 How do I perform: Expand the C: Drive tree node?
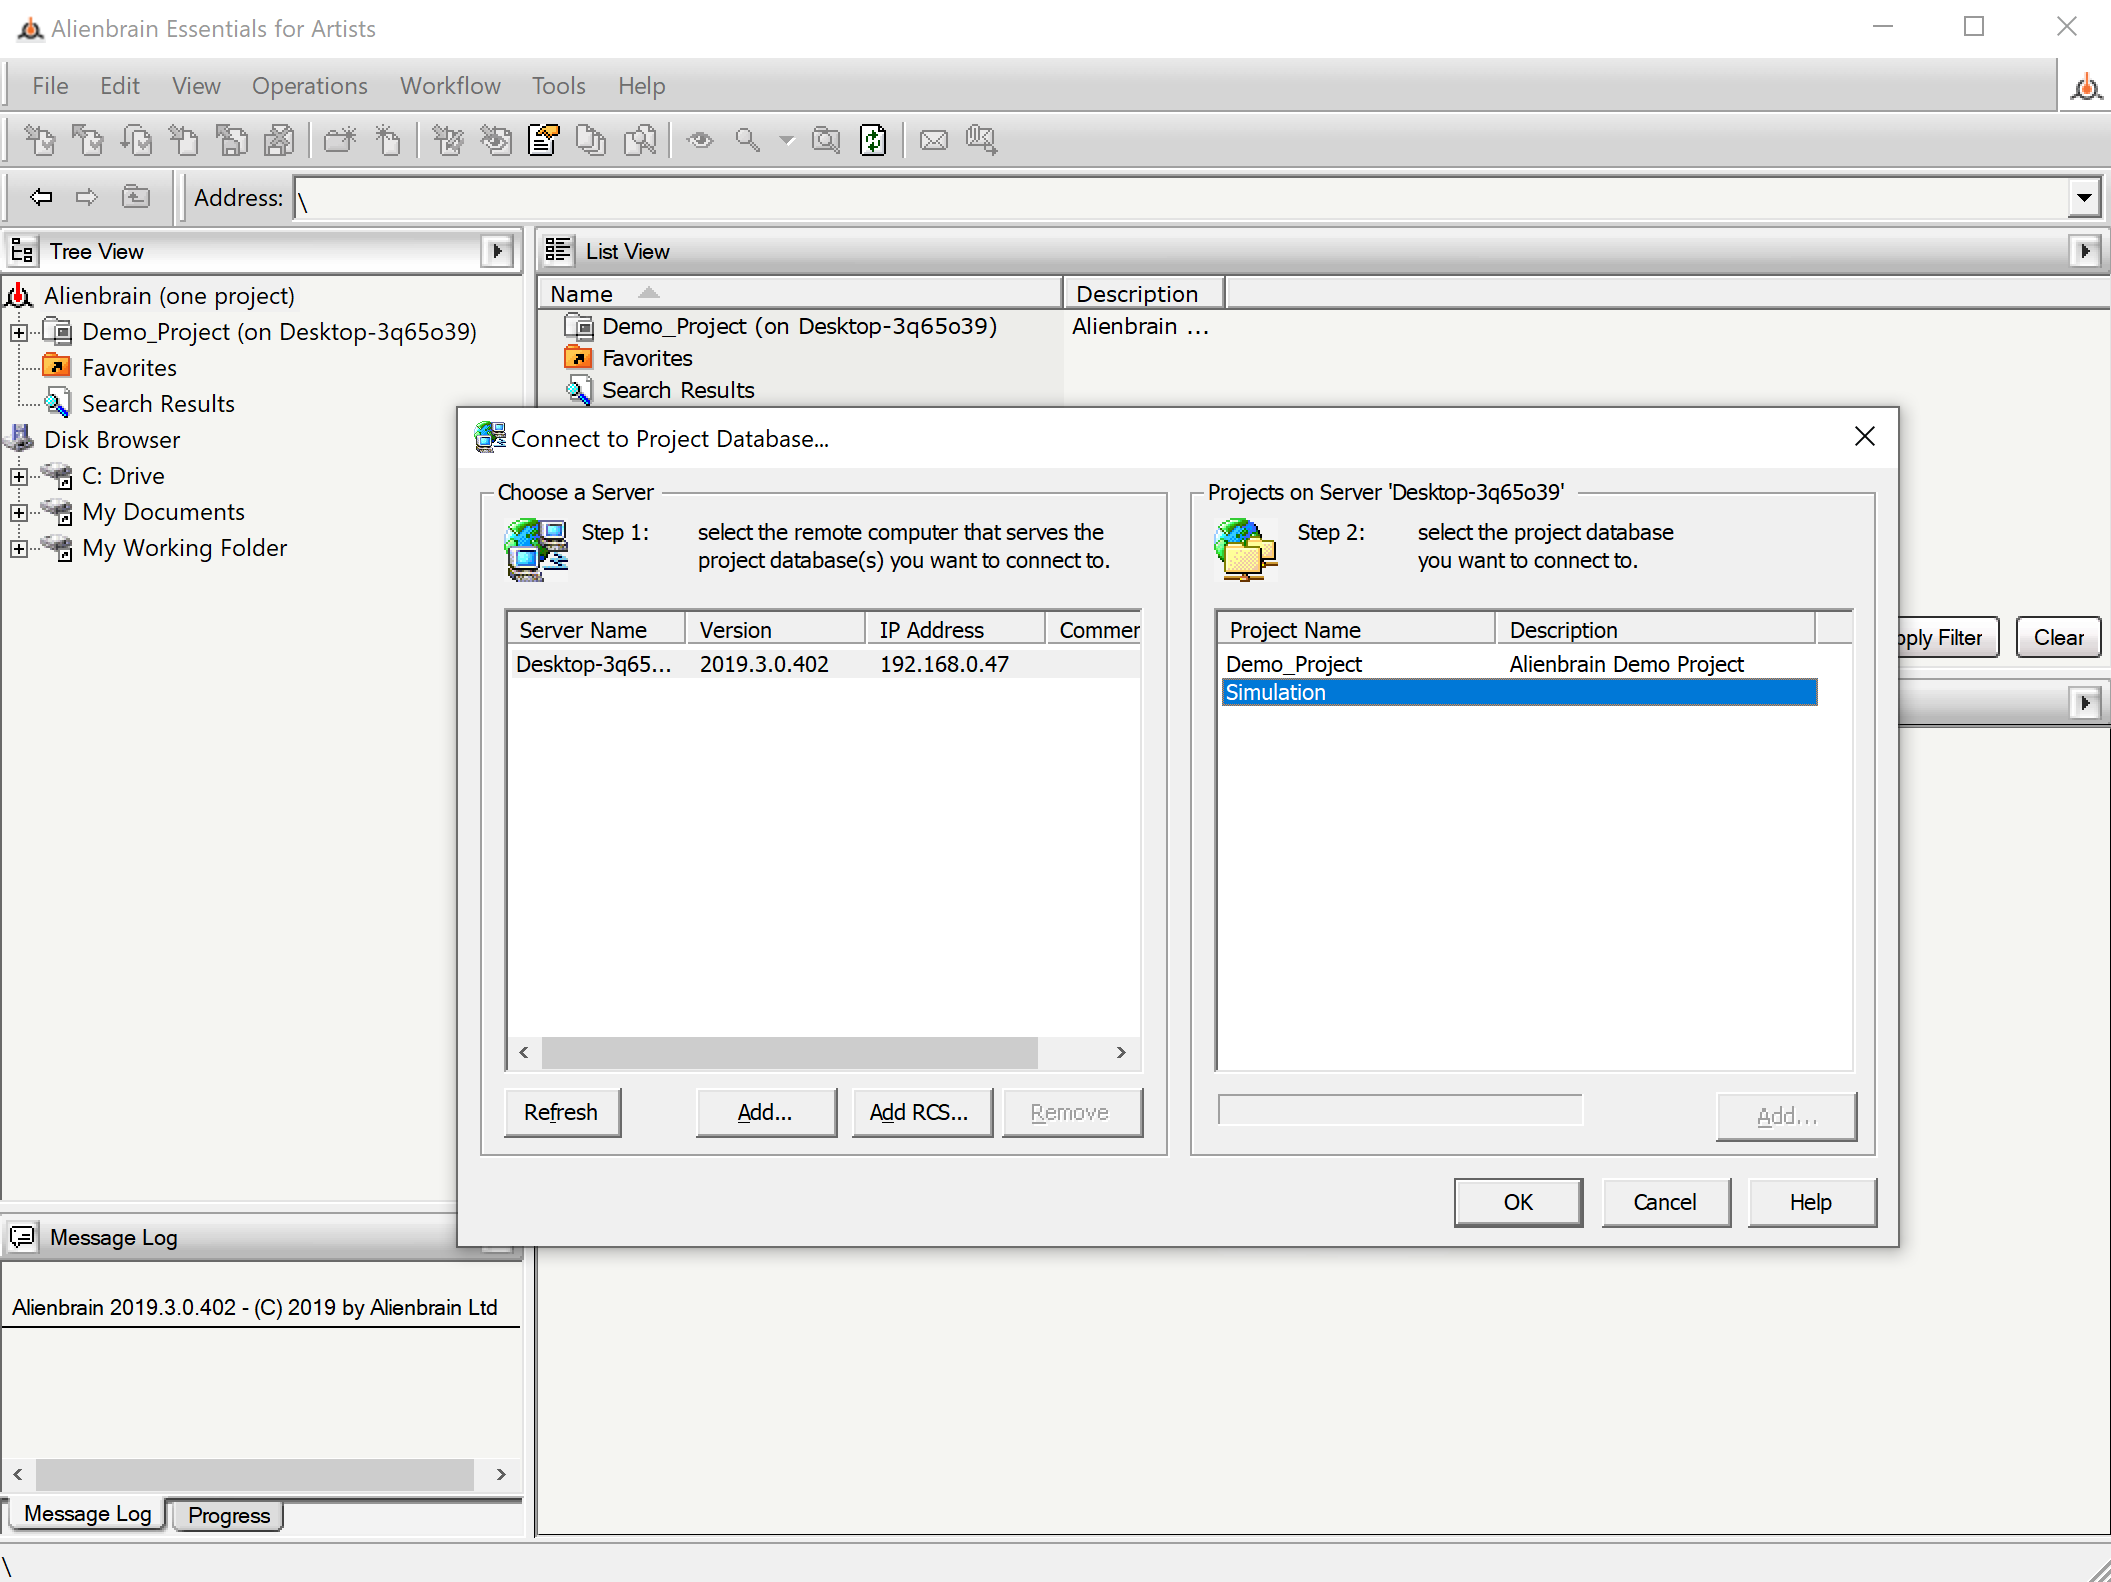19,476
